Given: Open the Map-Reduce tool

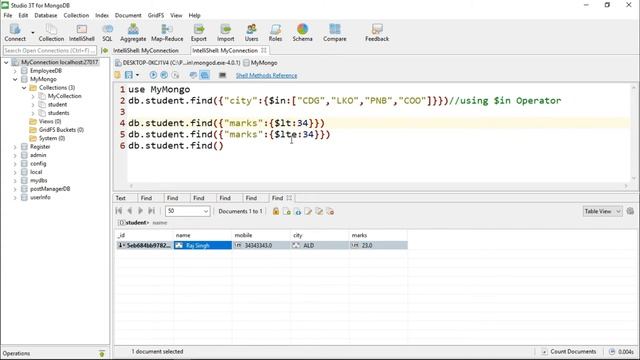Looking at the screenshot, I should pos(167,32).
